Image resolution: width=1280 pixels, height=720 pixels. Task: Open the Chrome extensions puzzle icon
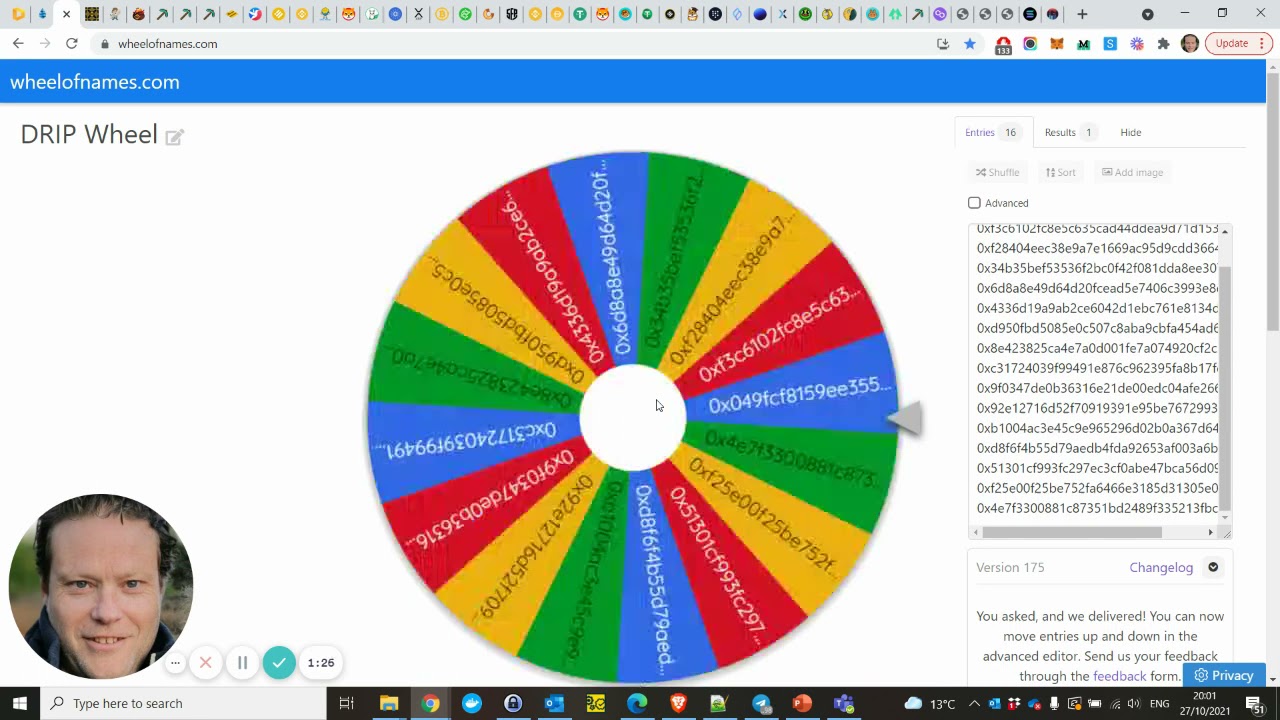pos(1163,43)
